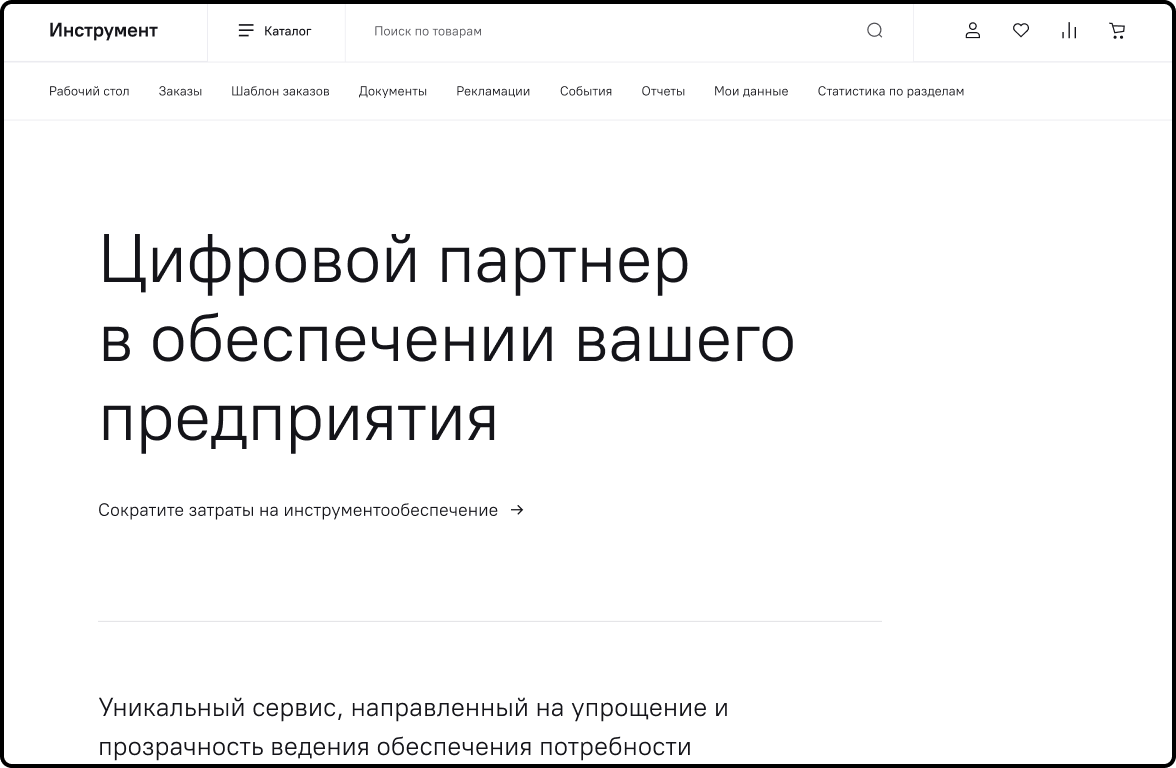Screen dimensions: 1176x768
Task: Click the Каталог hamburger menu icon
Action: click(x=246, y=31)
